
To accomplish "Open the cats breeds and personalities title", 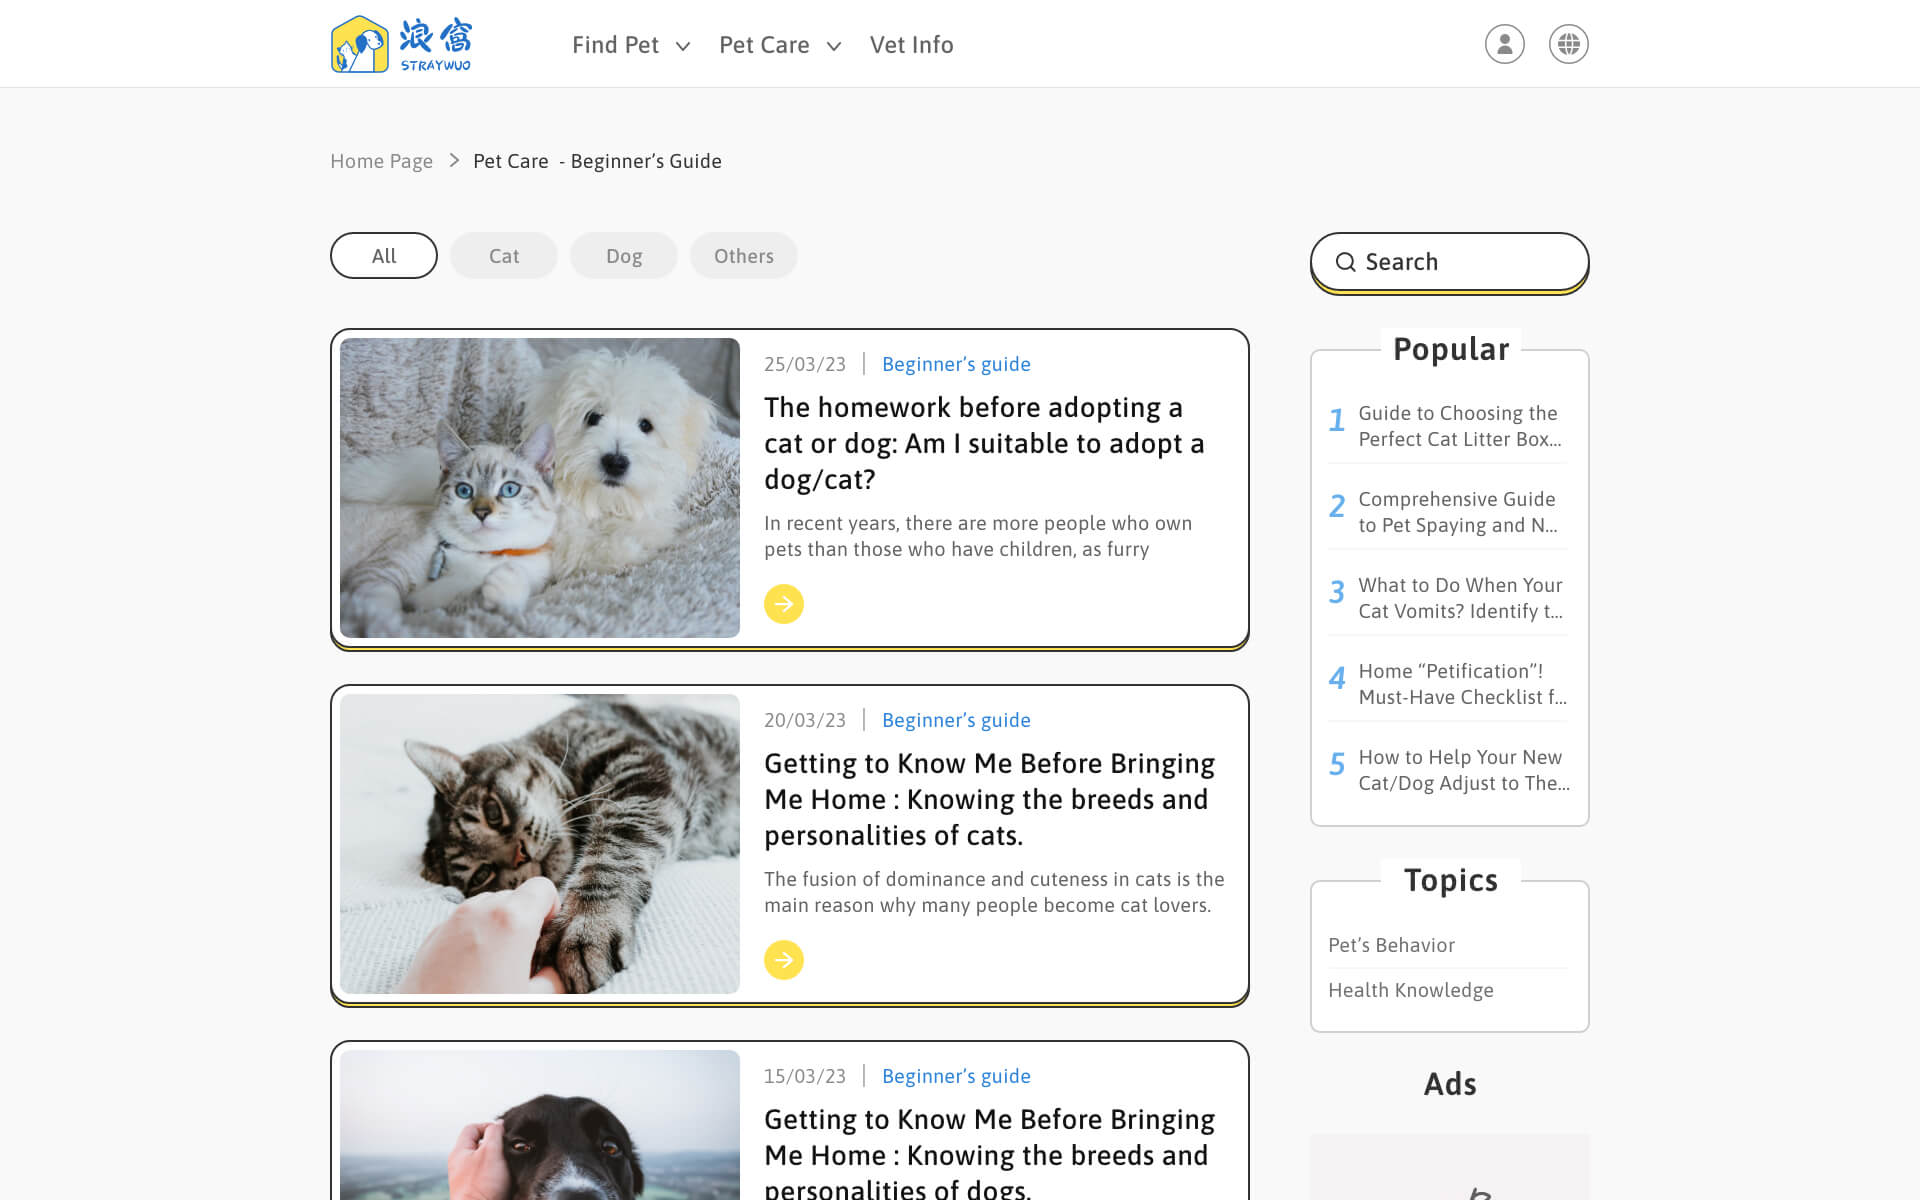I will pyautogui.click(x=990, y=799).
